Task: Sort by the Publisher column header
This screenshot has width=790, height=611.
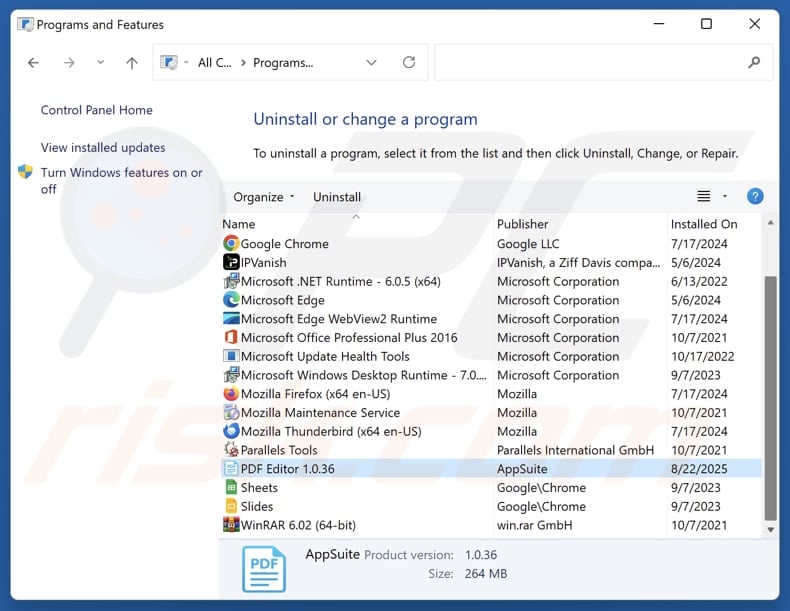Action: pos(522,224)
